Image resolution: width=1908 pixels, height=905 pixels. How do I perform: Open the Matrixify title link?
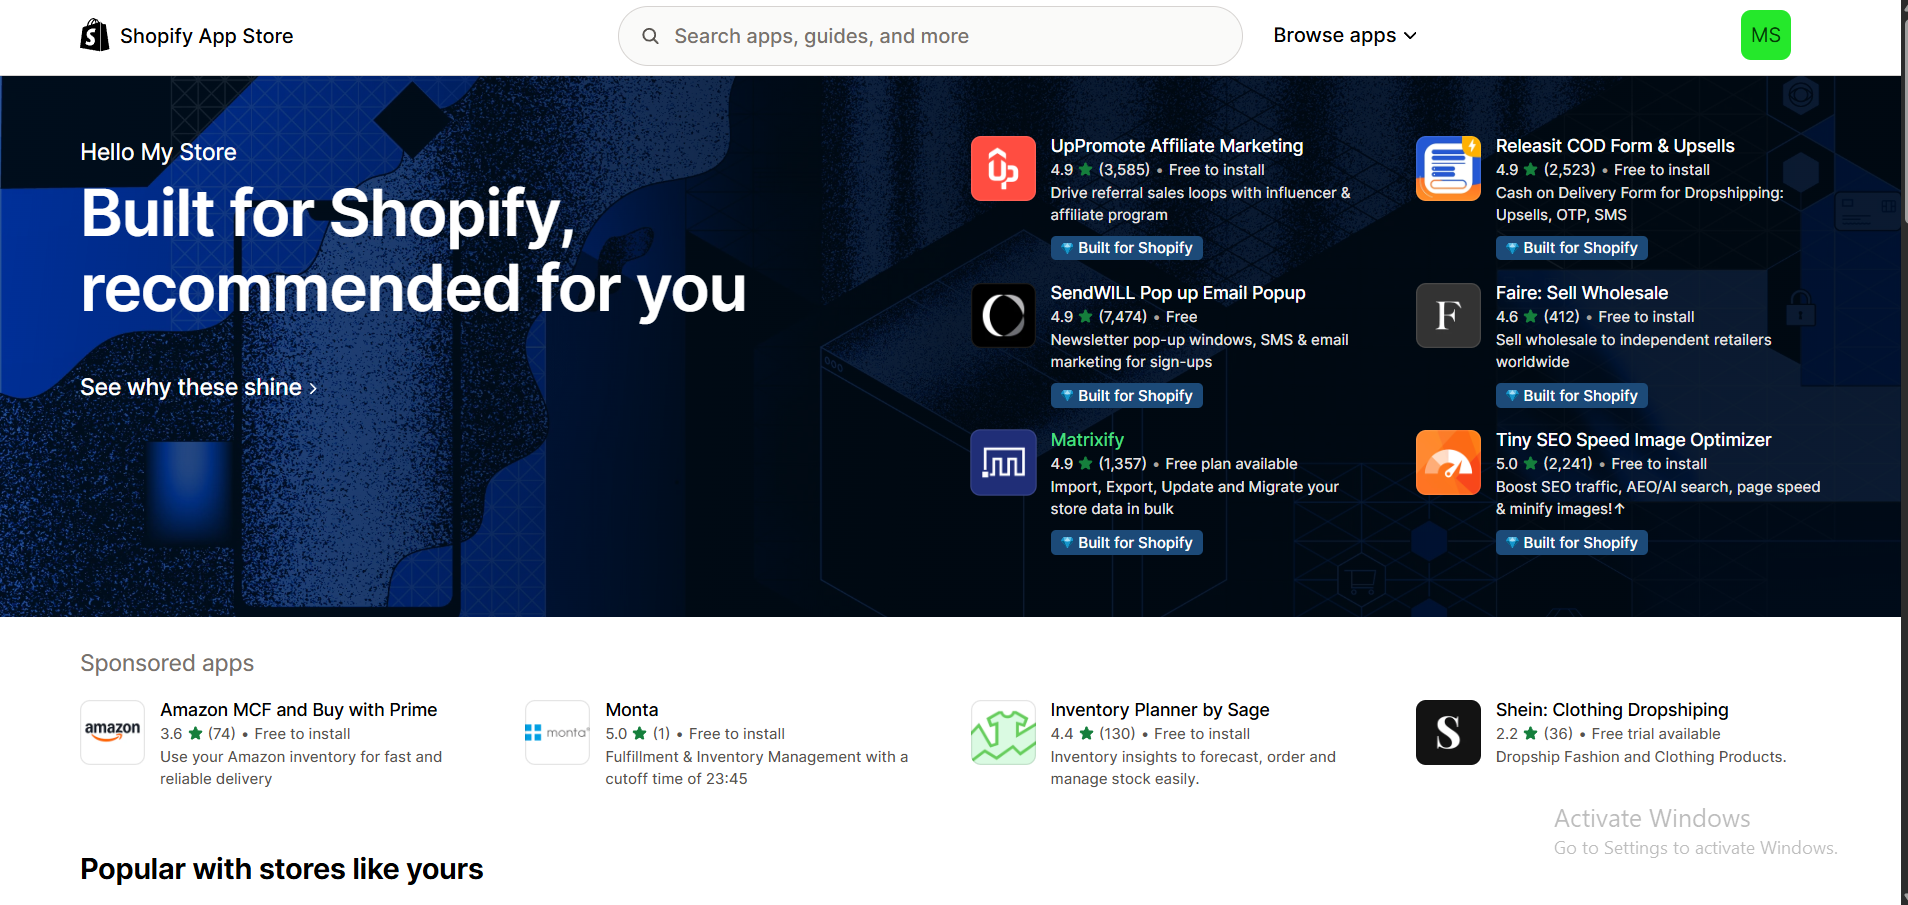click(1087, 440)
